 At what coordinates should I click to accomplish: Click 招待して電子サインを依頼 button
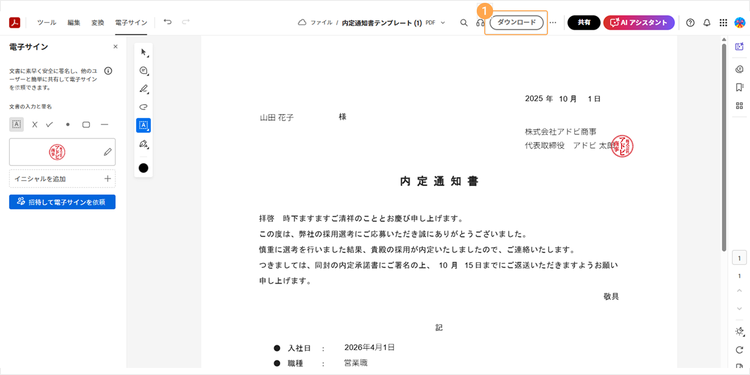[62, 202]
